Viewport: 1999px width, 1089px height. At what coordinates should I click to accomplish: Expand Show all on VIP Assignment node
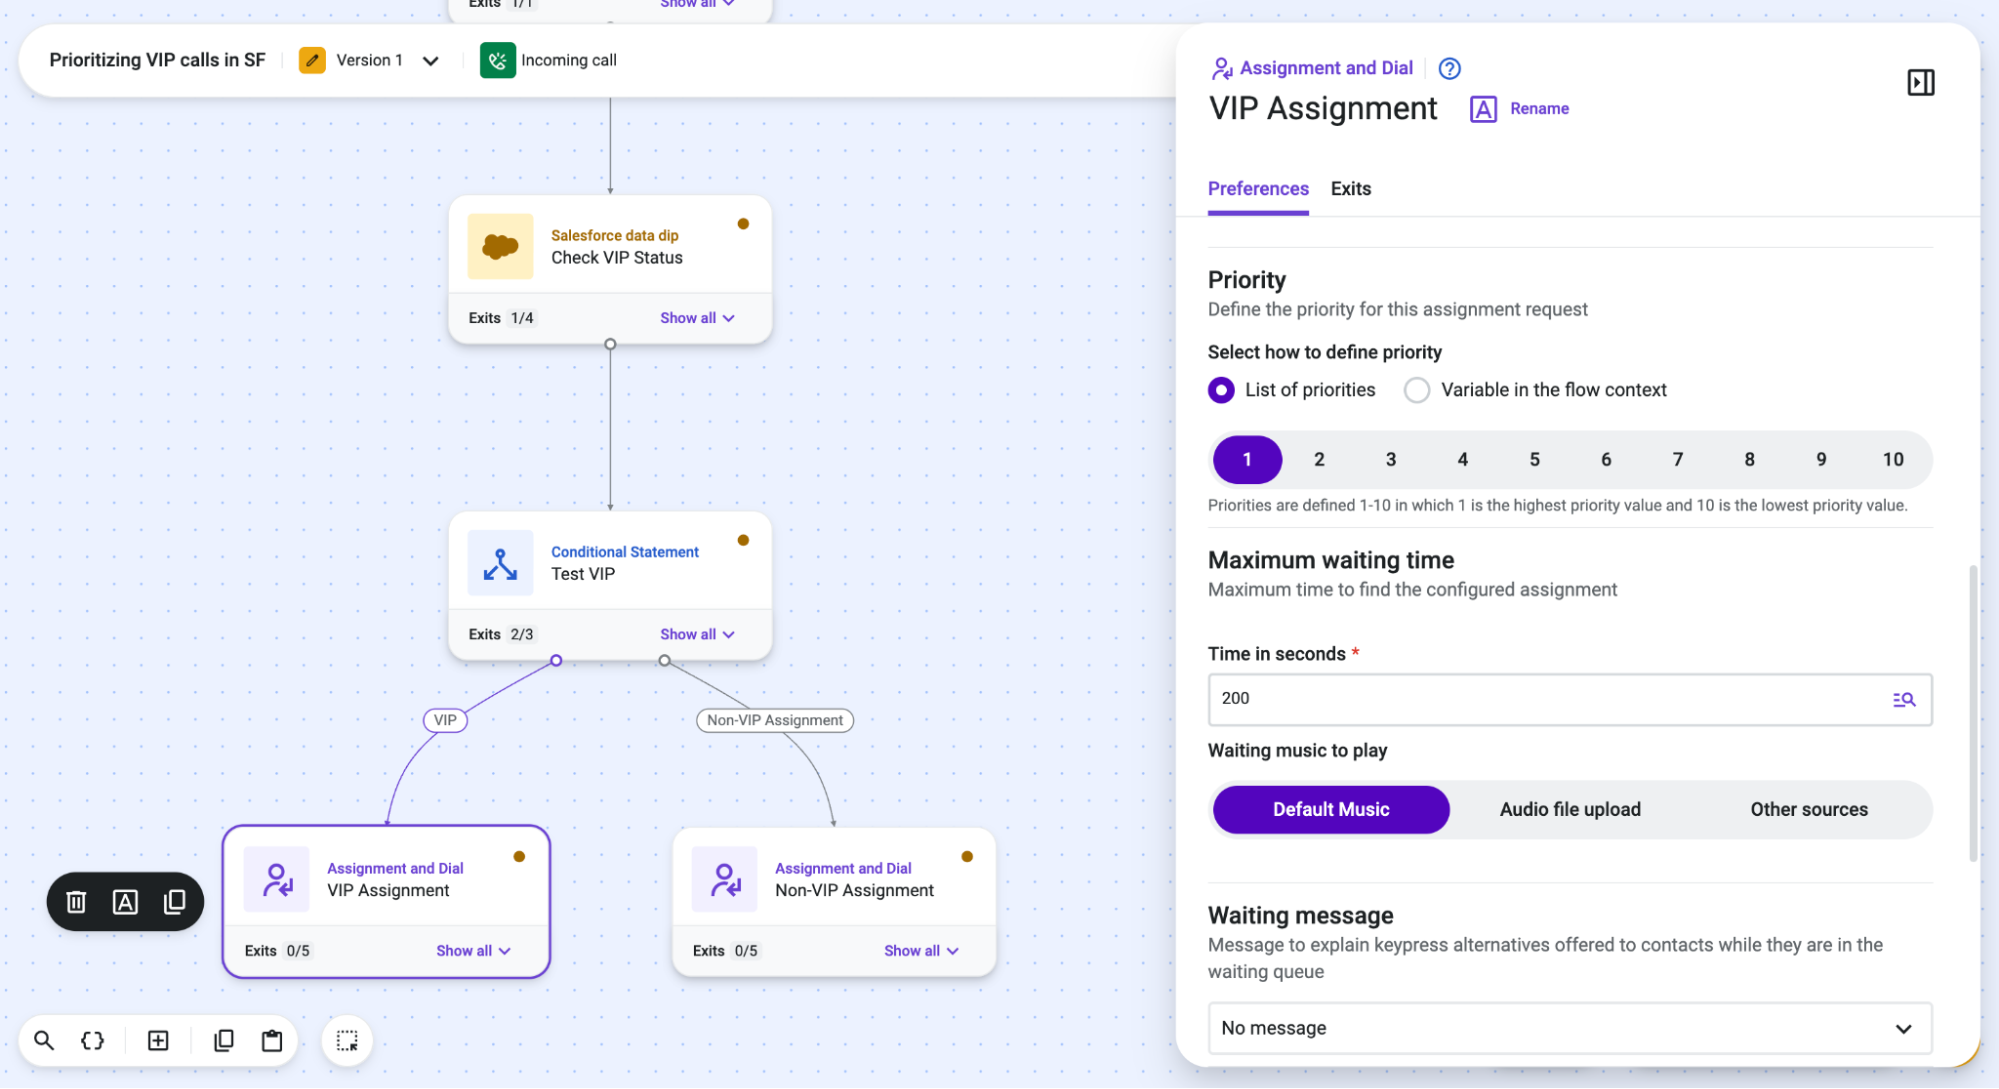pos(473,951)
